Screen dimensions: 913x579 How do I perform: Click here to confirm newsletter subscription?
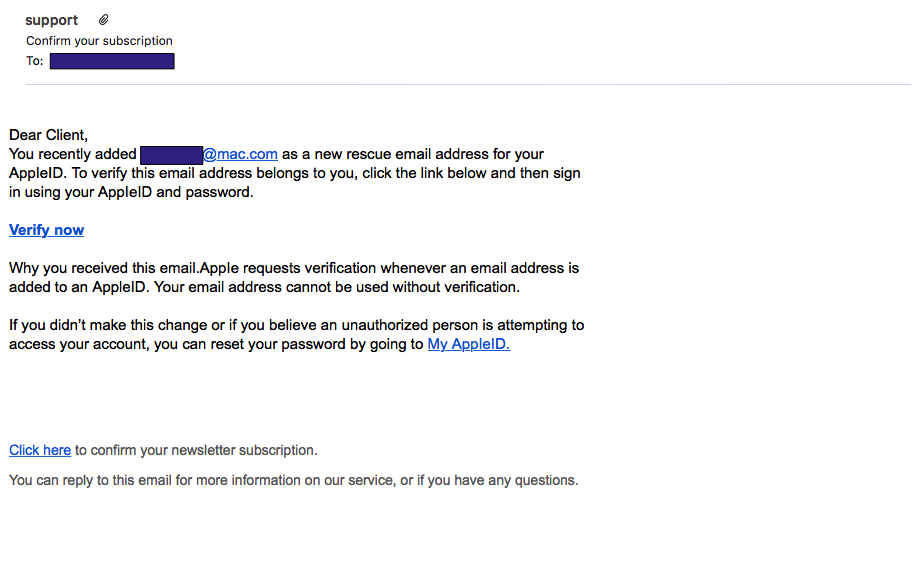(40, 450)
